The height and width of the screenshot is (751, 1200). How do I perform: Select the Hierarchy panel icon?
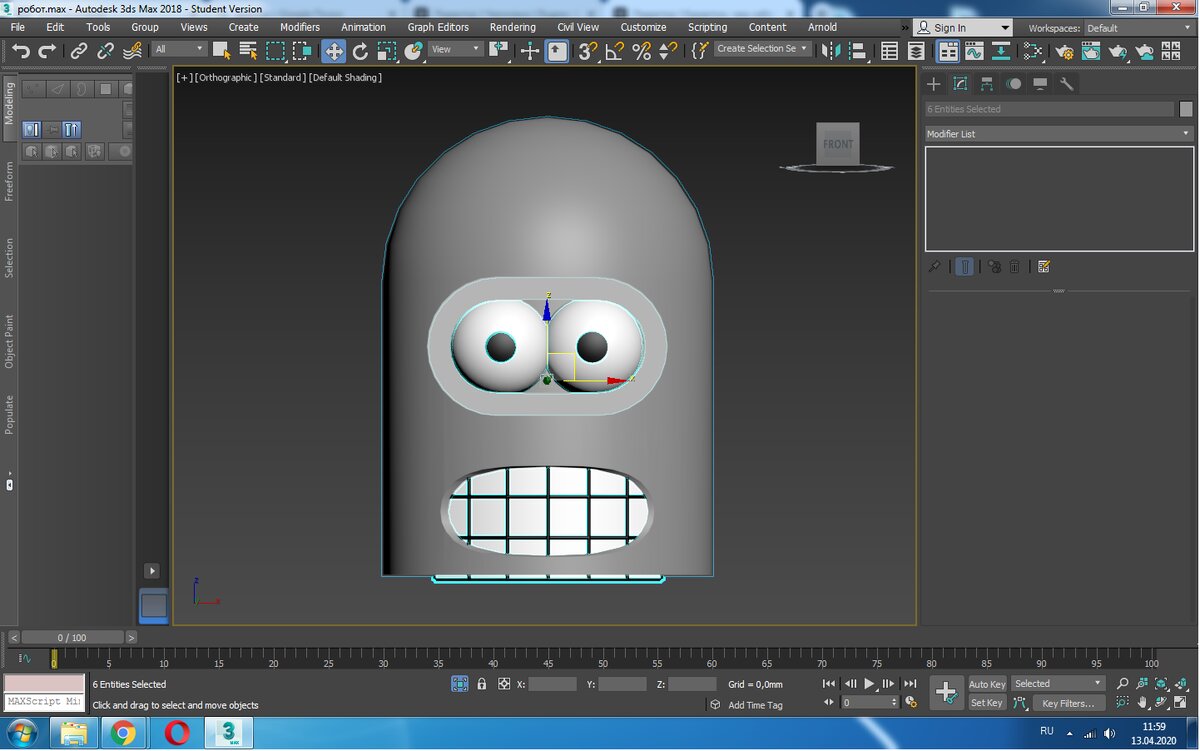click(987, 84)
